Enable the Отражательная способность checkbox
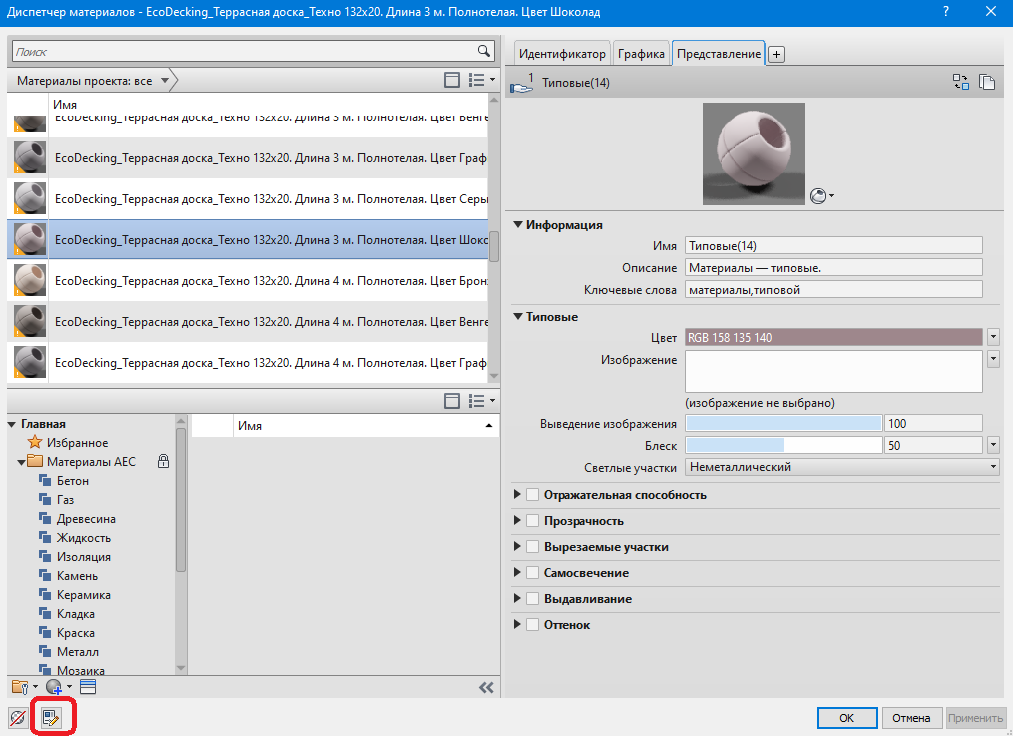 532,495
